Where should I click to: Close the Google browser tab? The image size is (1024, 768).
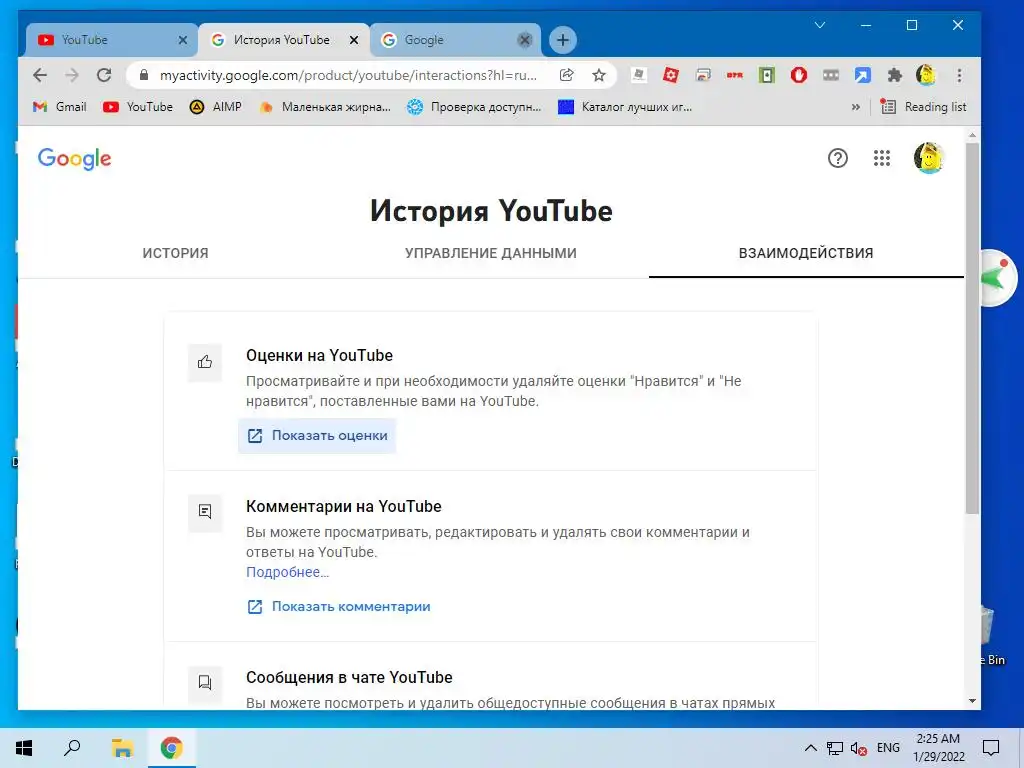524,40
